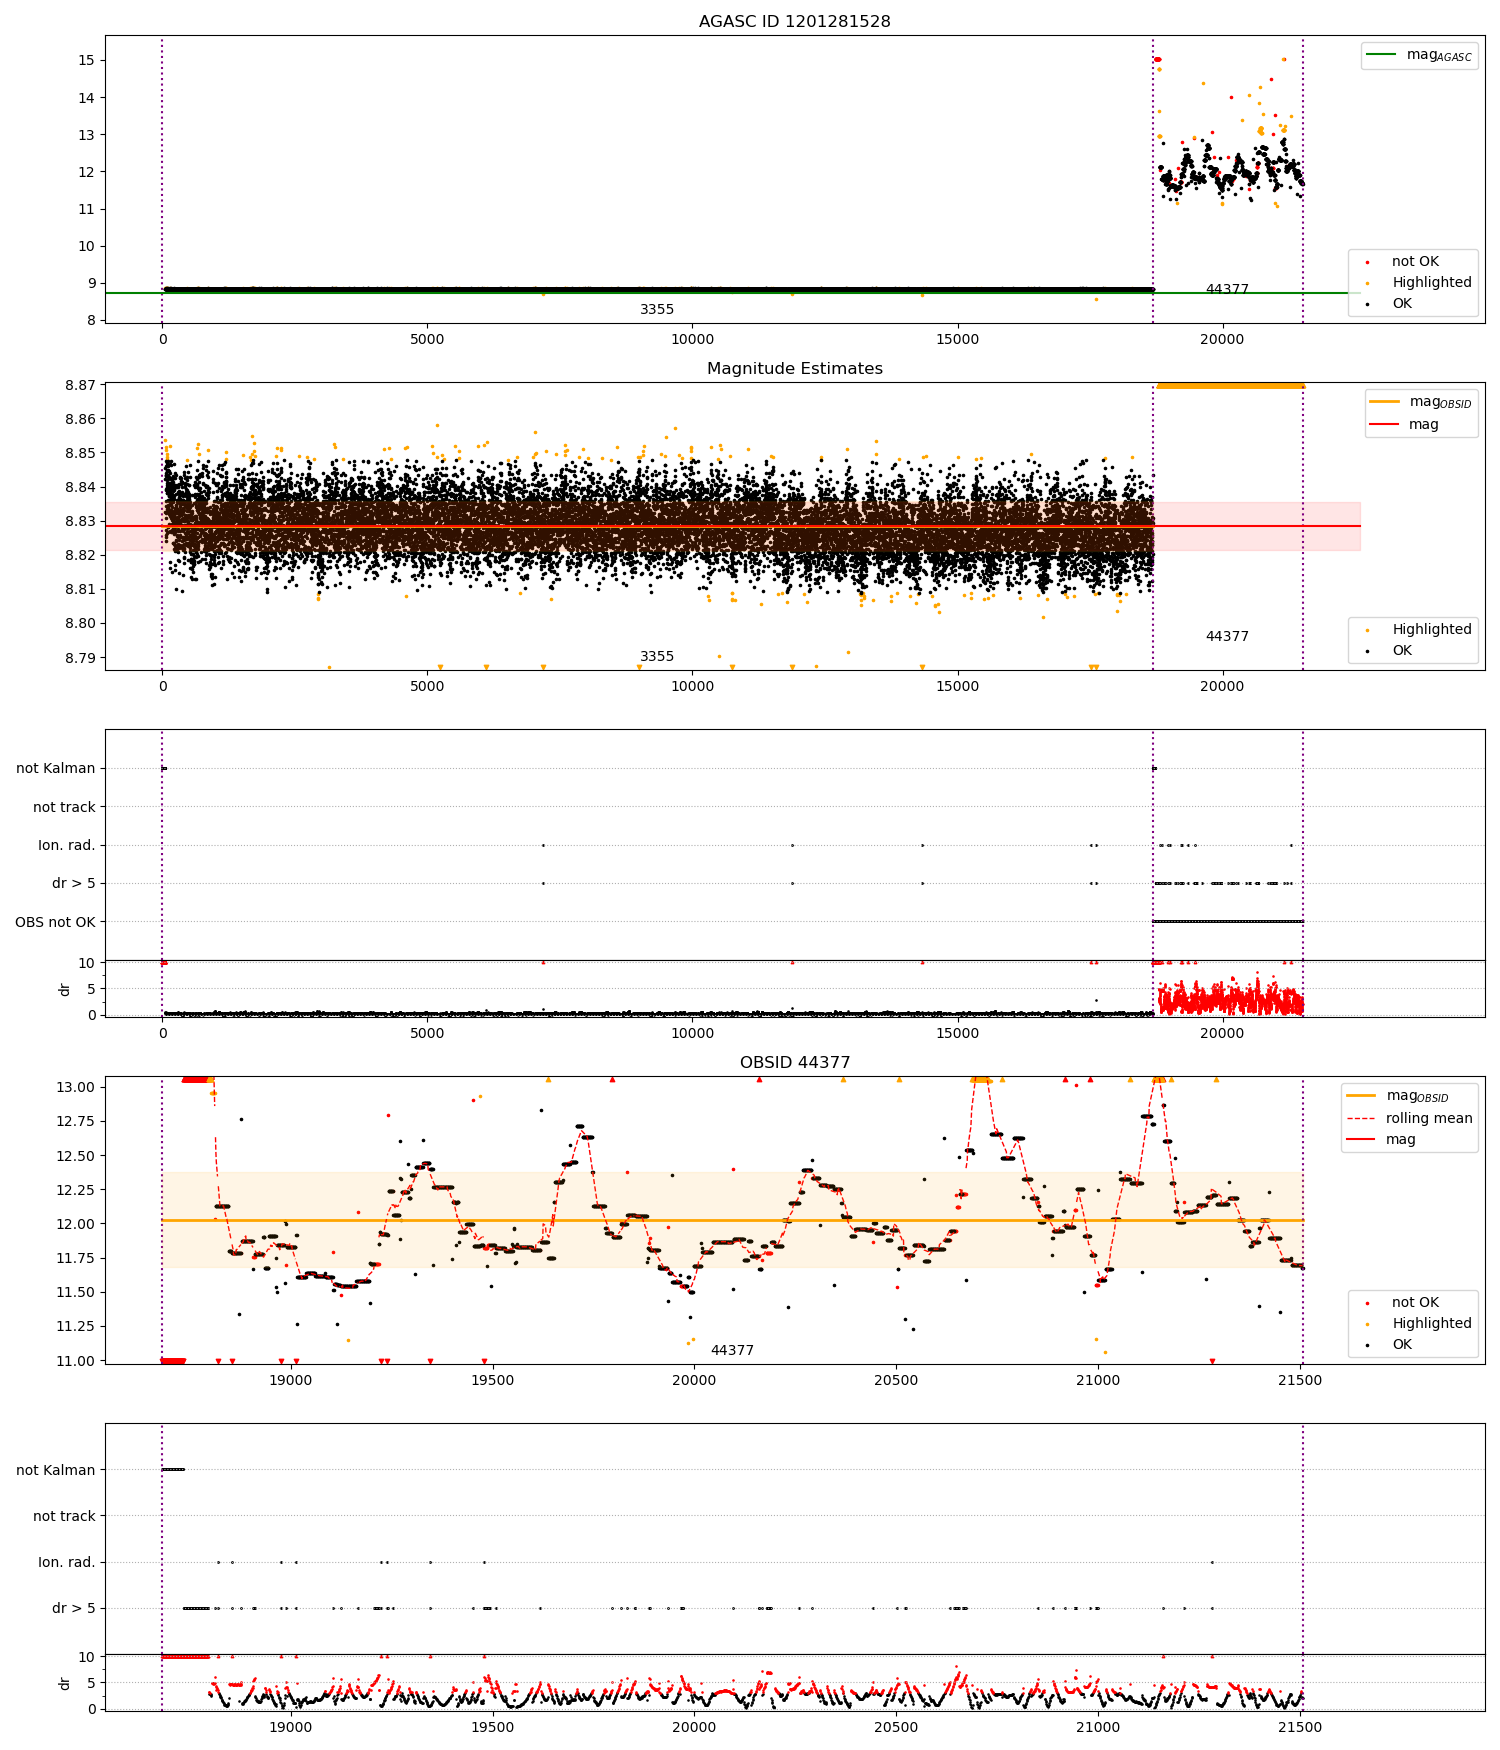Click 'not track' label in the full-timeline flags panel
This screenshot has width=1500, height=1750.
(64, 807)
